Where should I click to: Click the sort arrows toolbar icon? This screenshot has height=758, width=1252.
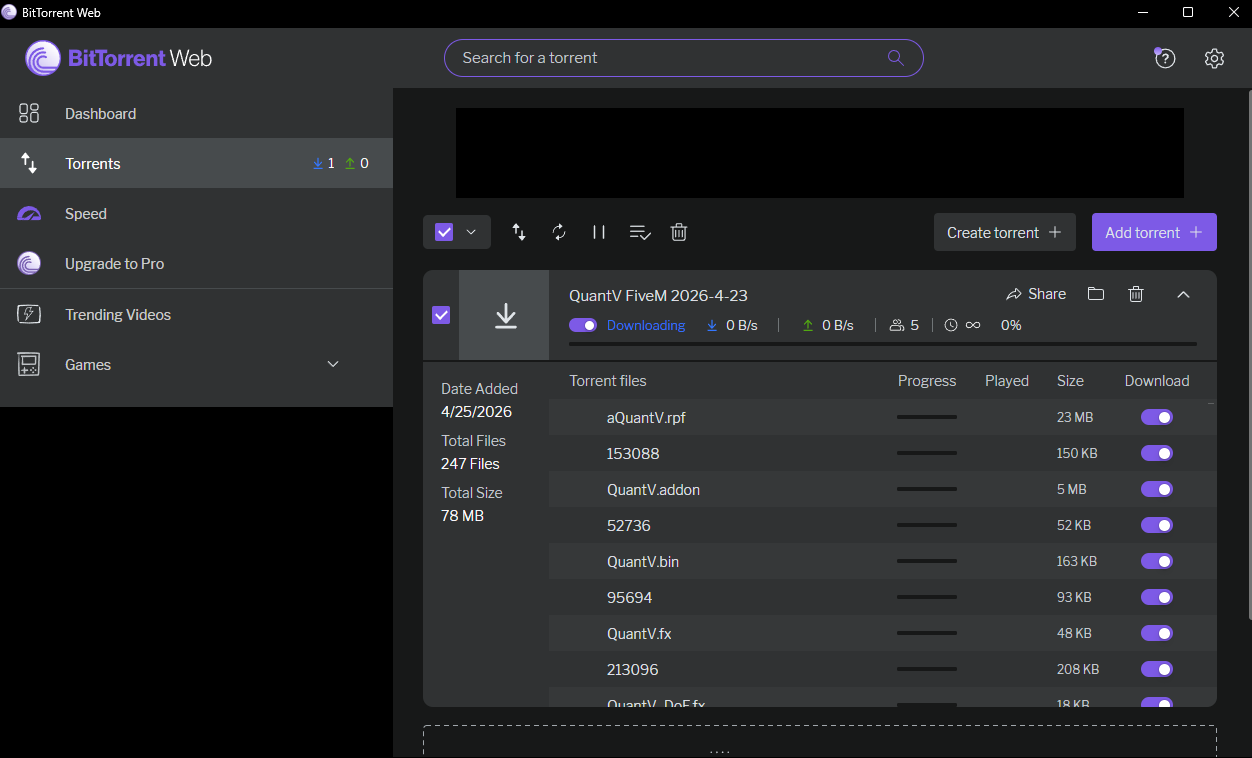coord(519,232)
